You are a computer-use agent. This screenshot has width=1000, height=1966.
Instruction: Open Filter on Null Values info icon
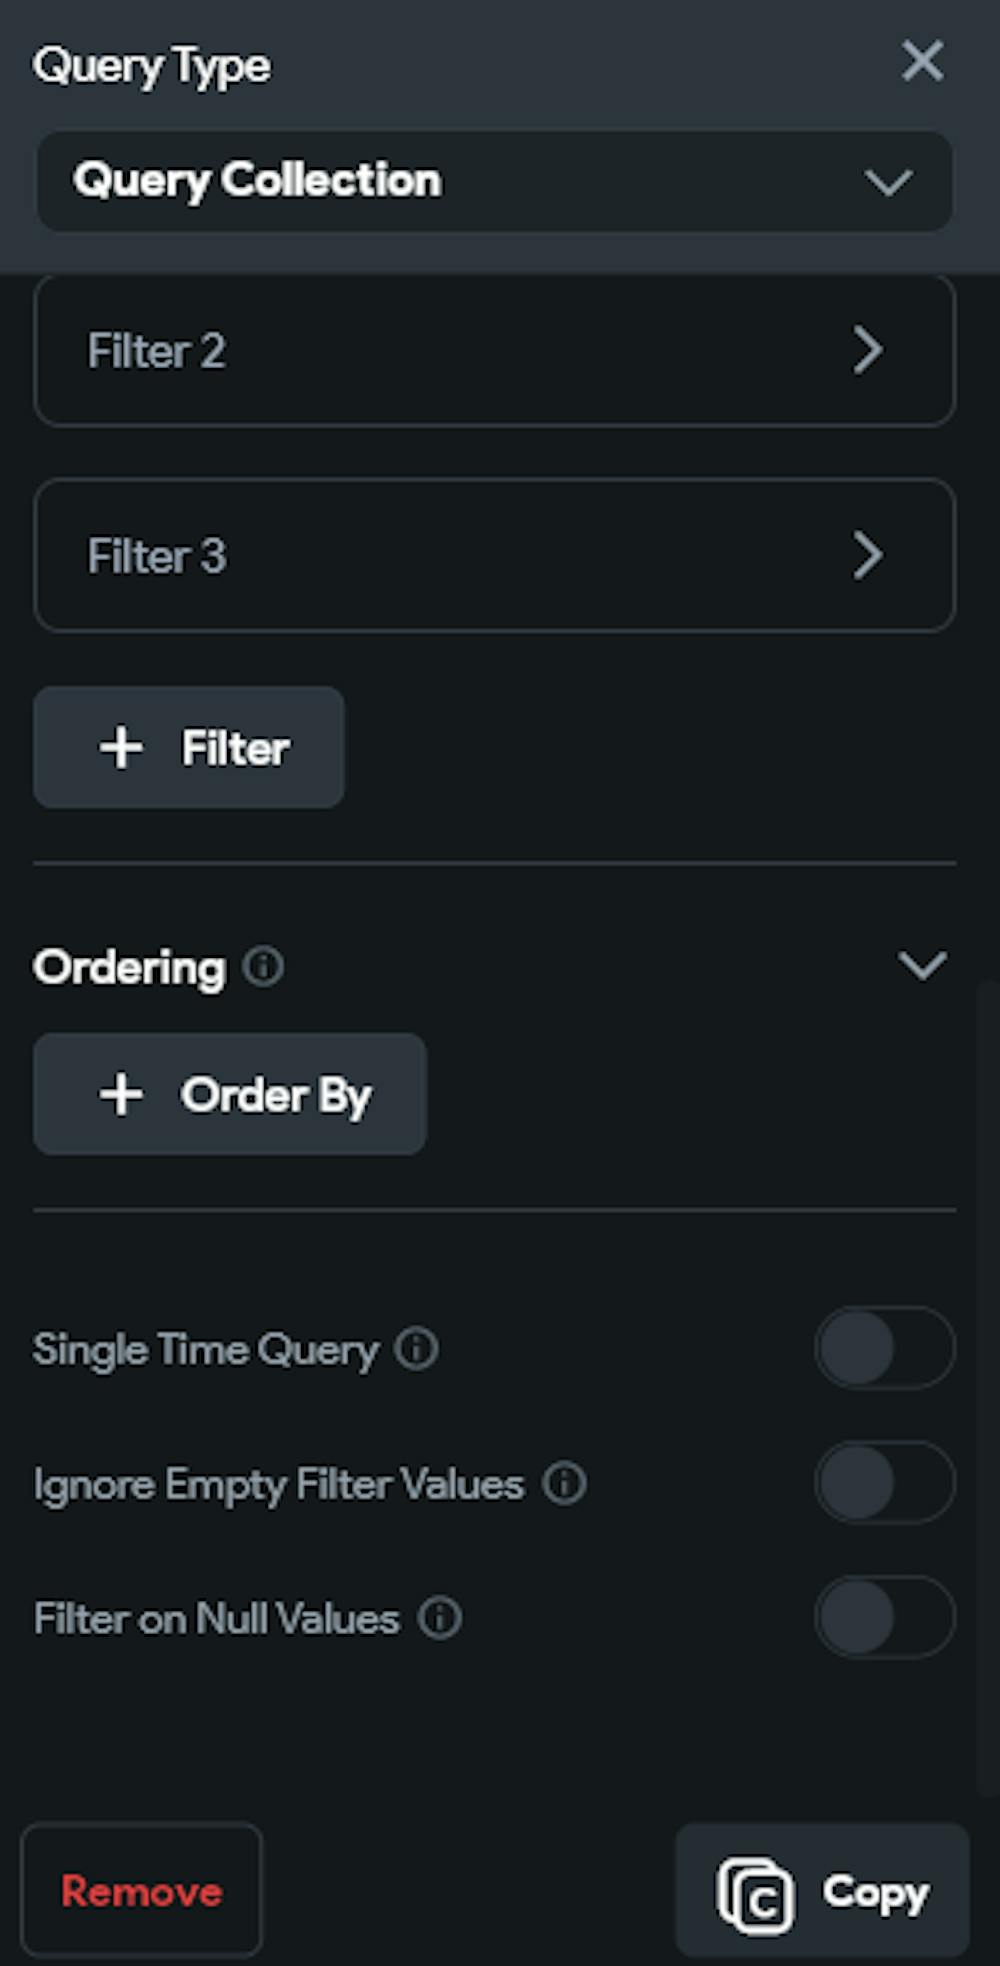(439, 1617)
